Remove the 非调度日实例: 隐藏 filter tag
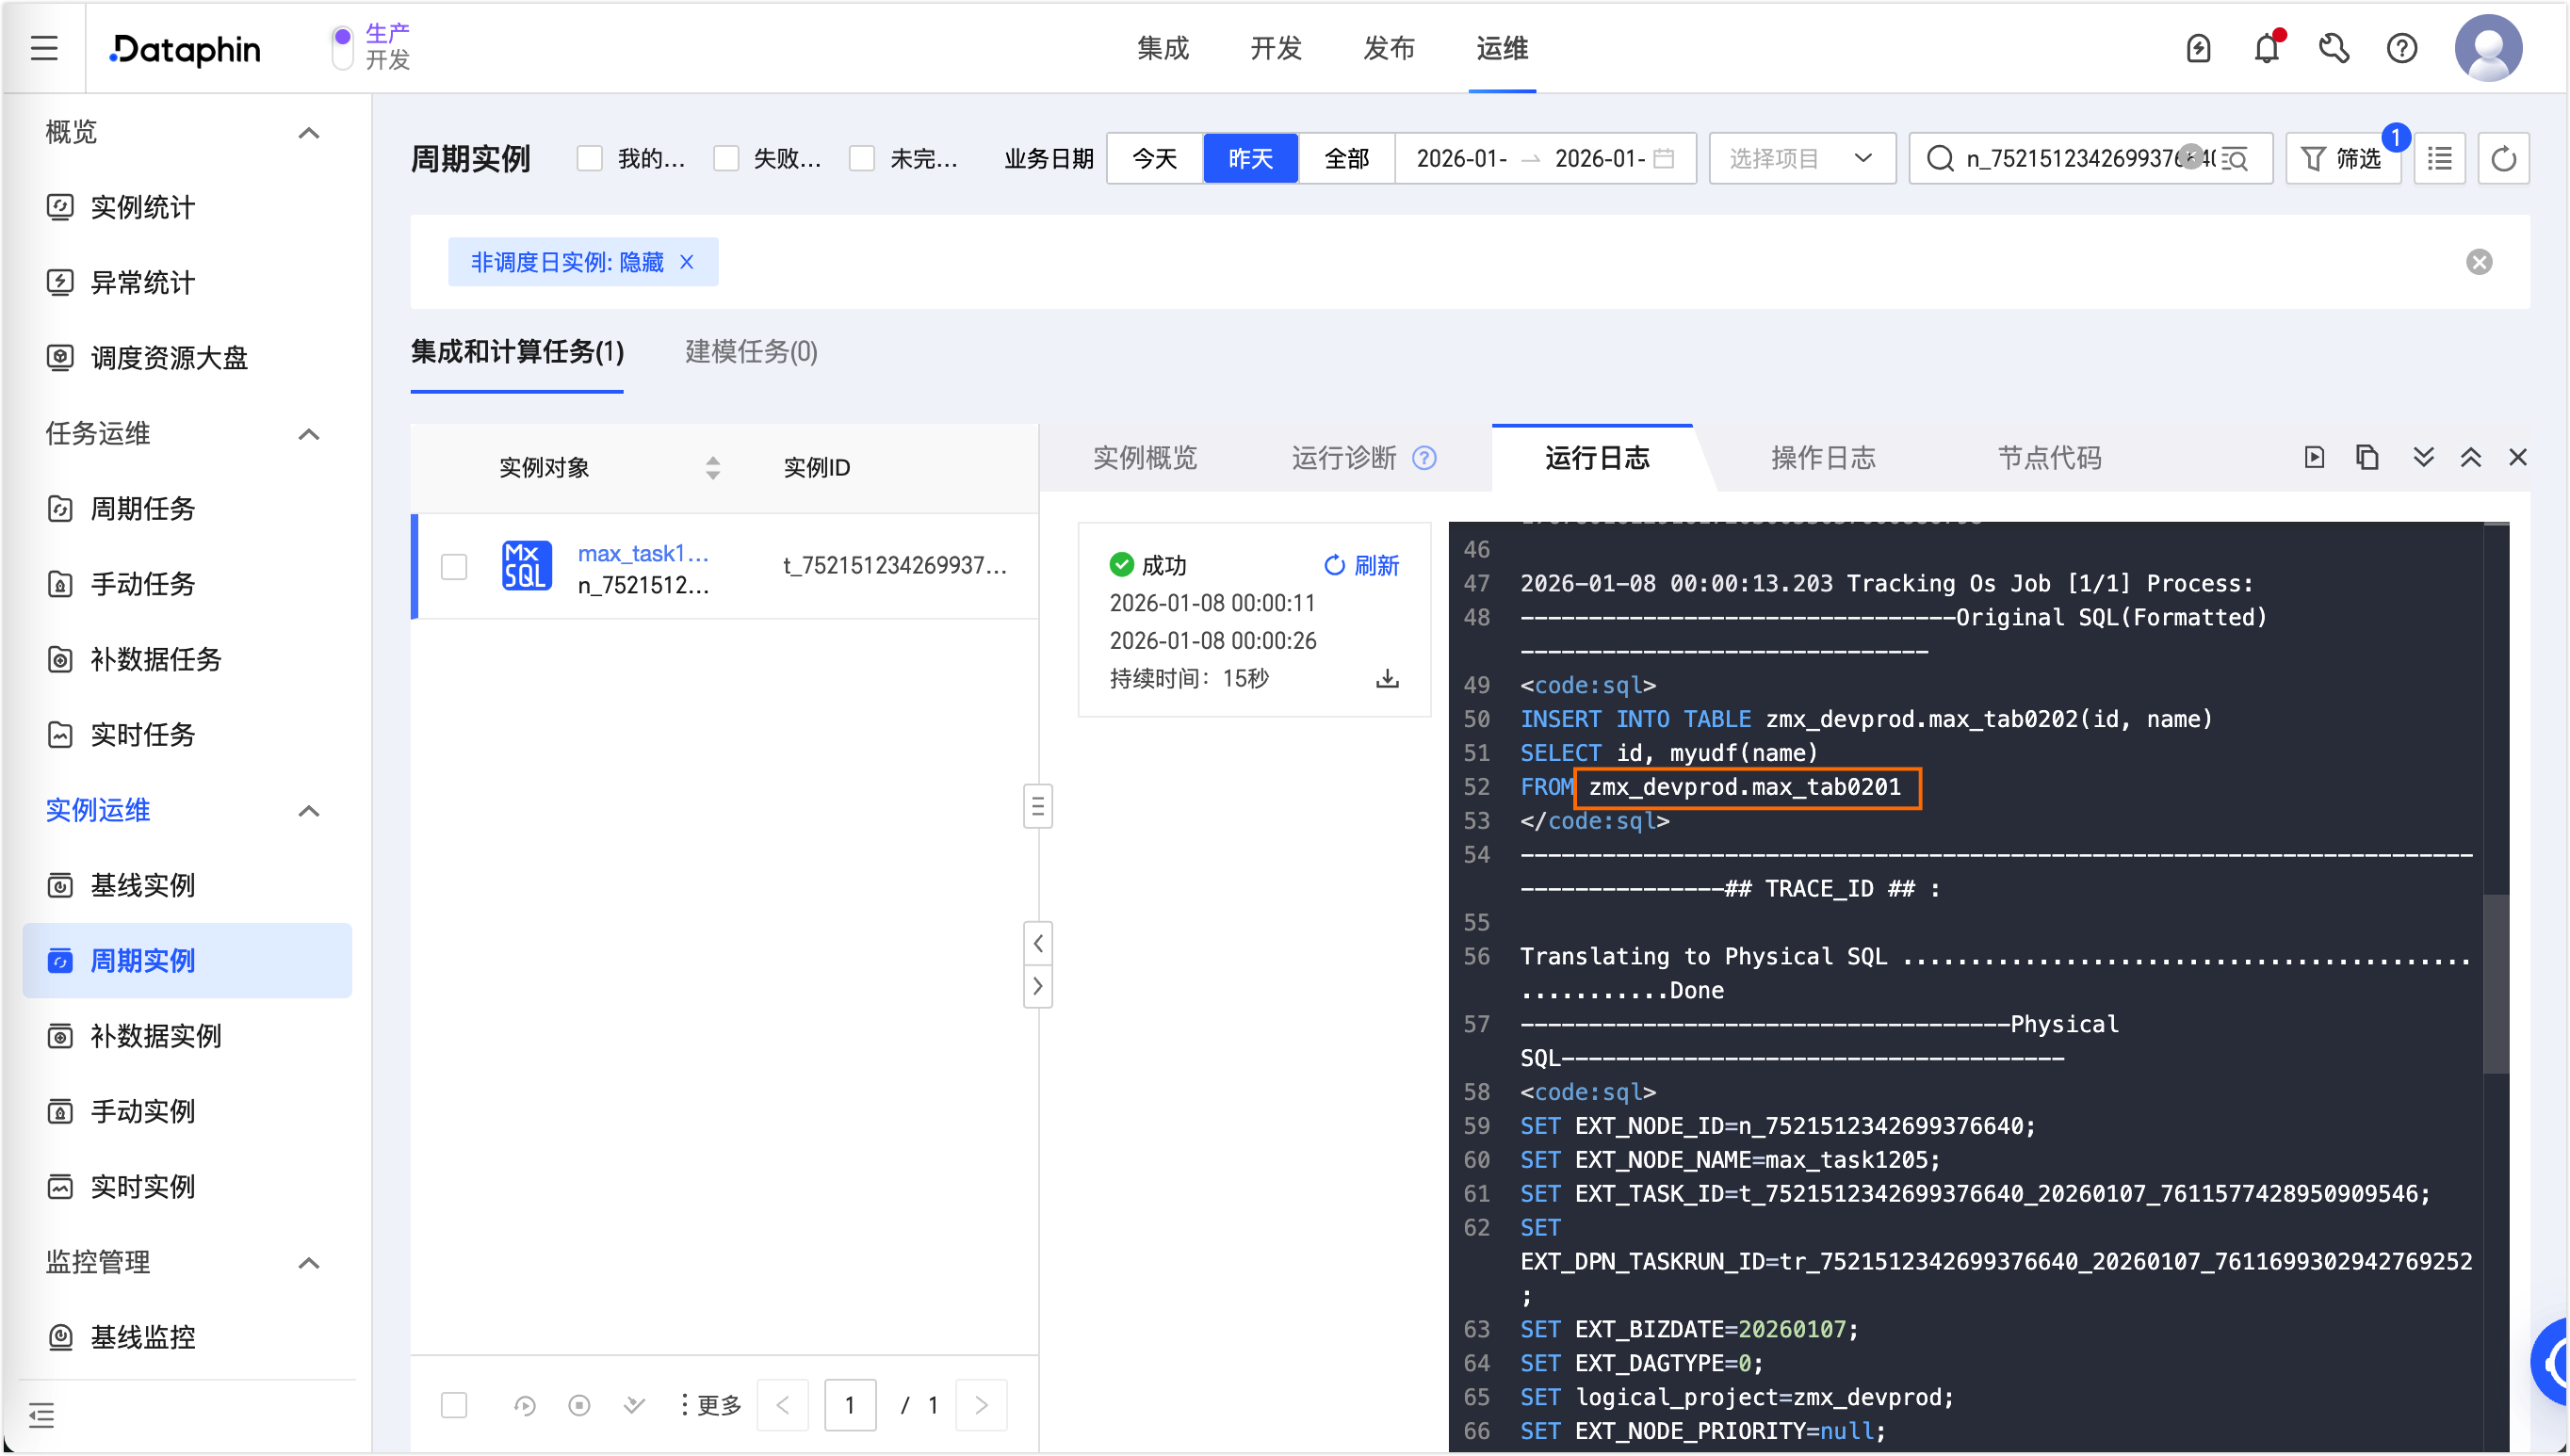Screen dimensions: 2570x1456 687,262
